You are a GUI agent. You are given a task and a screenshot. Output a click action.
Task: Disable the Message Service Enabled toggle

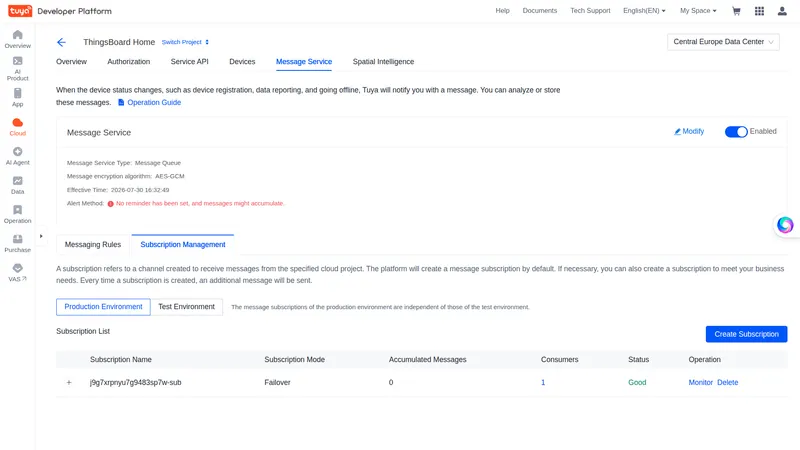[x=736, y=132]
